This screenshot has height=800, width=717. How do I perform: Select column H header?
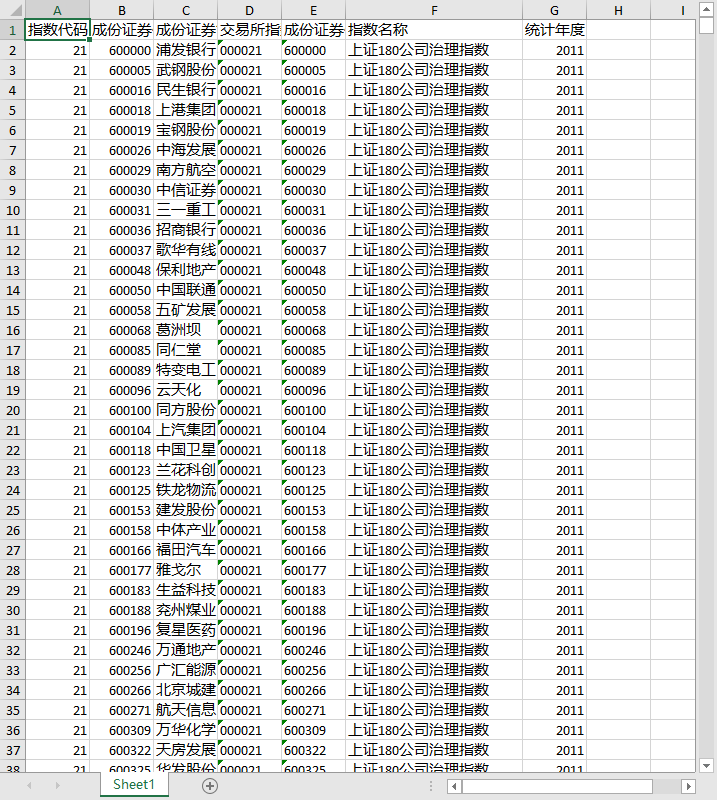618,10
